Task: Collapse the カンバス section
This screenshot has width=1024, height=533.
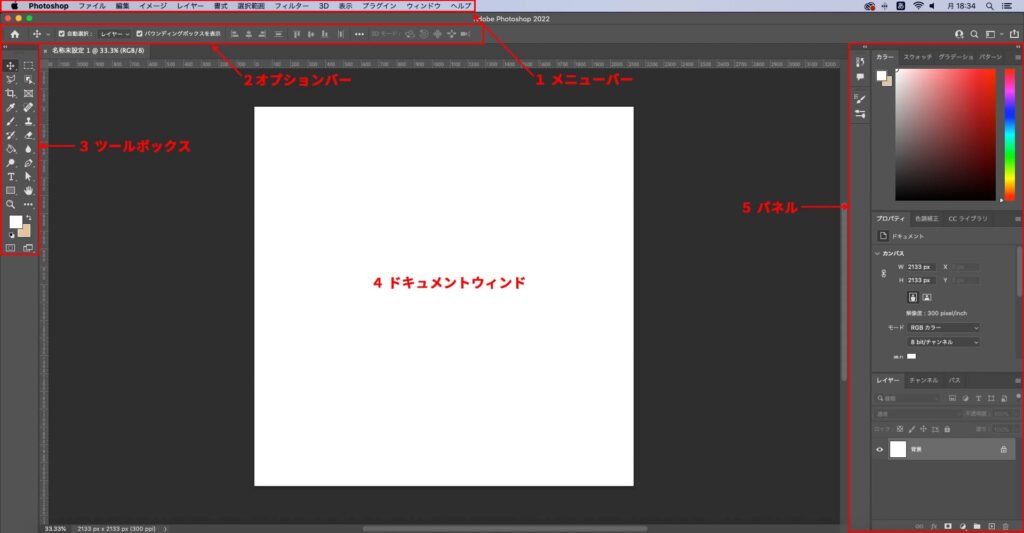Action: [x=877, y=253]
